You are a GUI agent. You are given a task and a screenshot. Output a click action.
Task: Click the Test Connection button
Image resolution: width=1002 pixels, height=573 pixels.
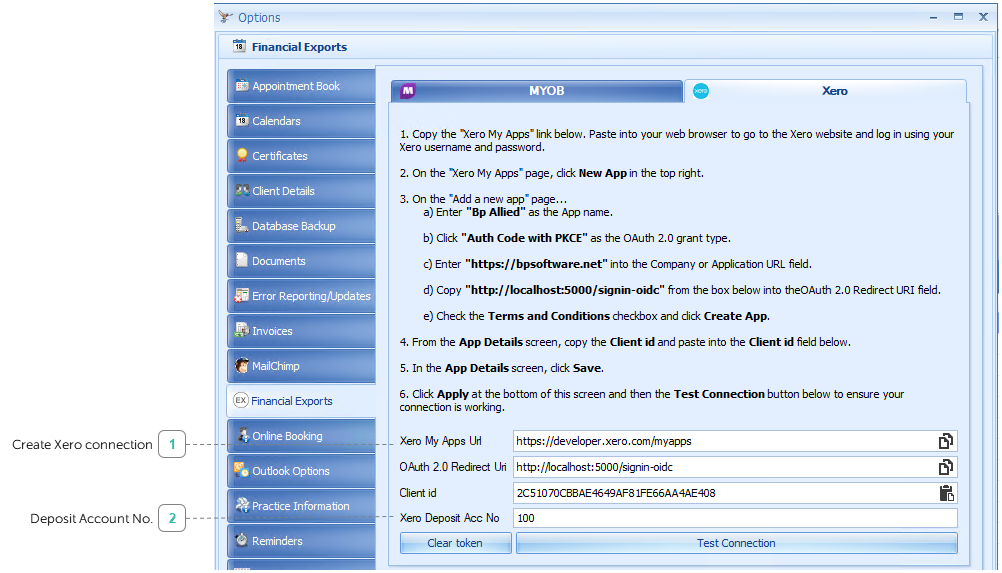click(x=736, y=543)
